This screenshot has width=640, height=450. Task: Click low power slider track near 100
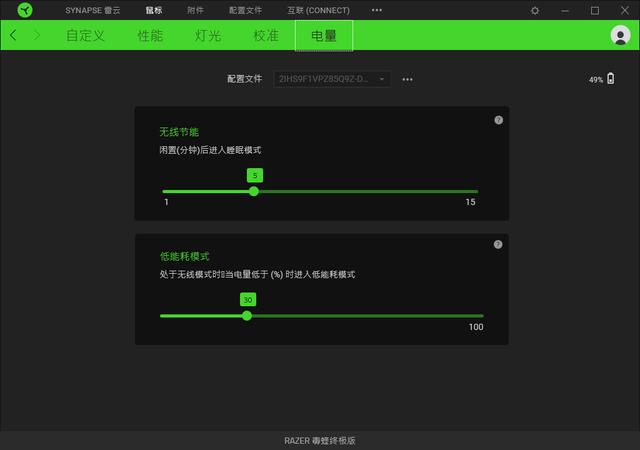click(x=477, y=316)
